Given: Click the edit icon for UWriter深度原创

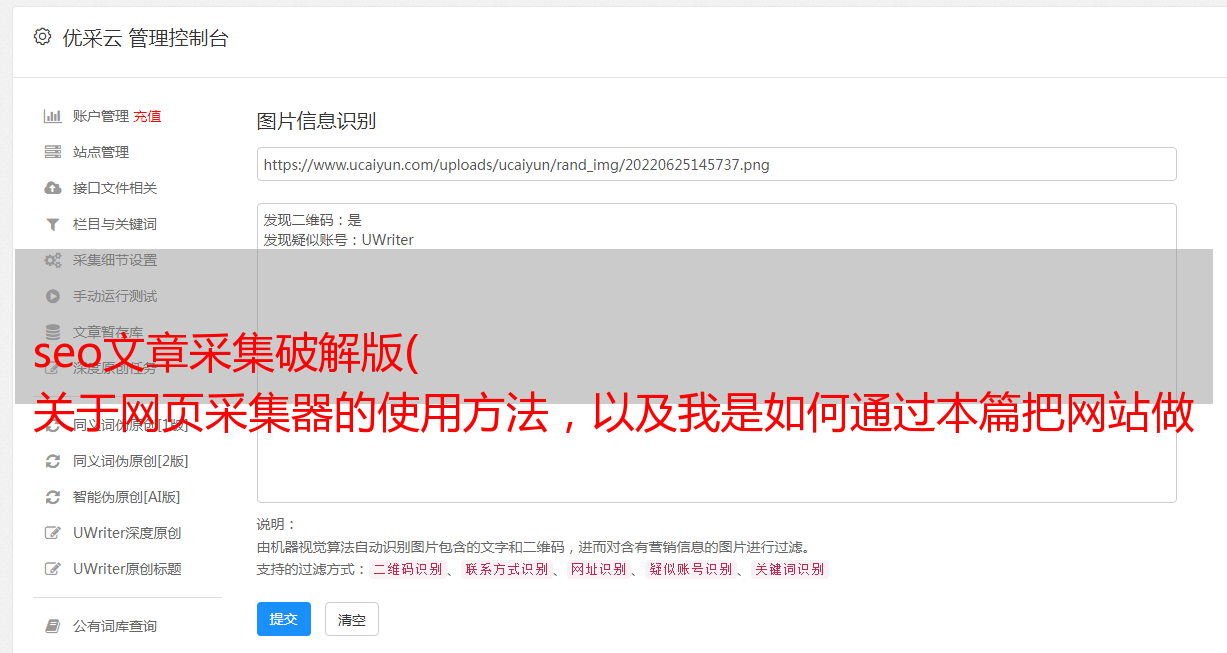Looking at the screenshot, I should click(53, 533).
